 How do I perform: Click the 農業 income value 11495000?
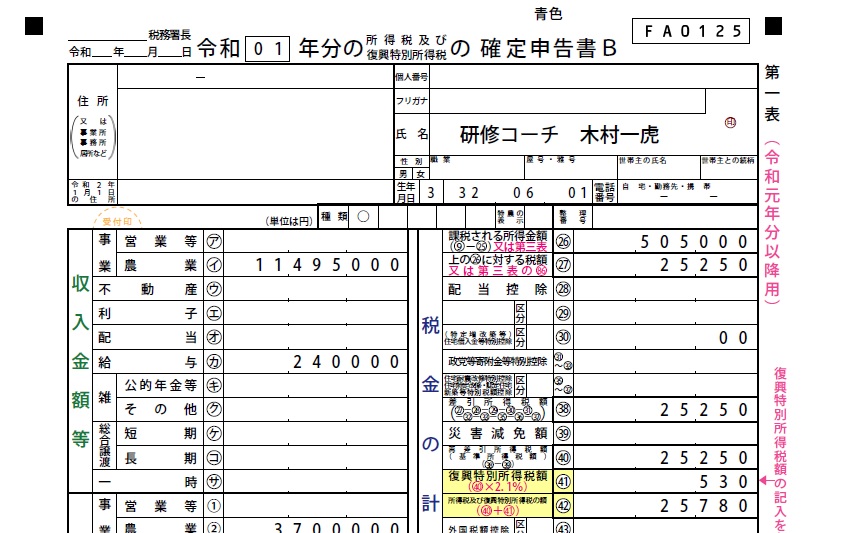[x=327, y=265]
